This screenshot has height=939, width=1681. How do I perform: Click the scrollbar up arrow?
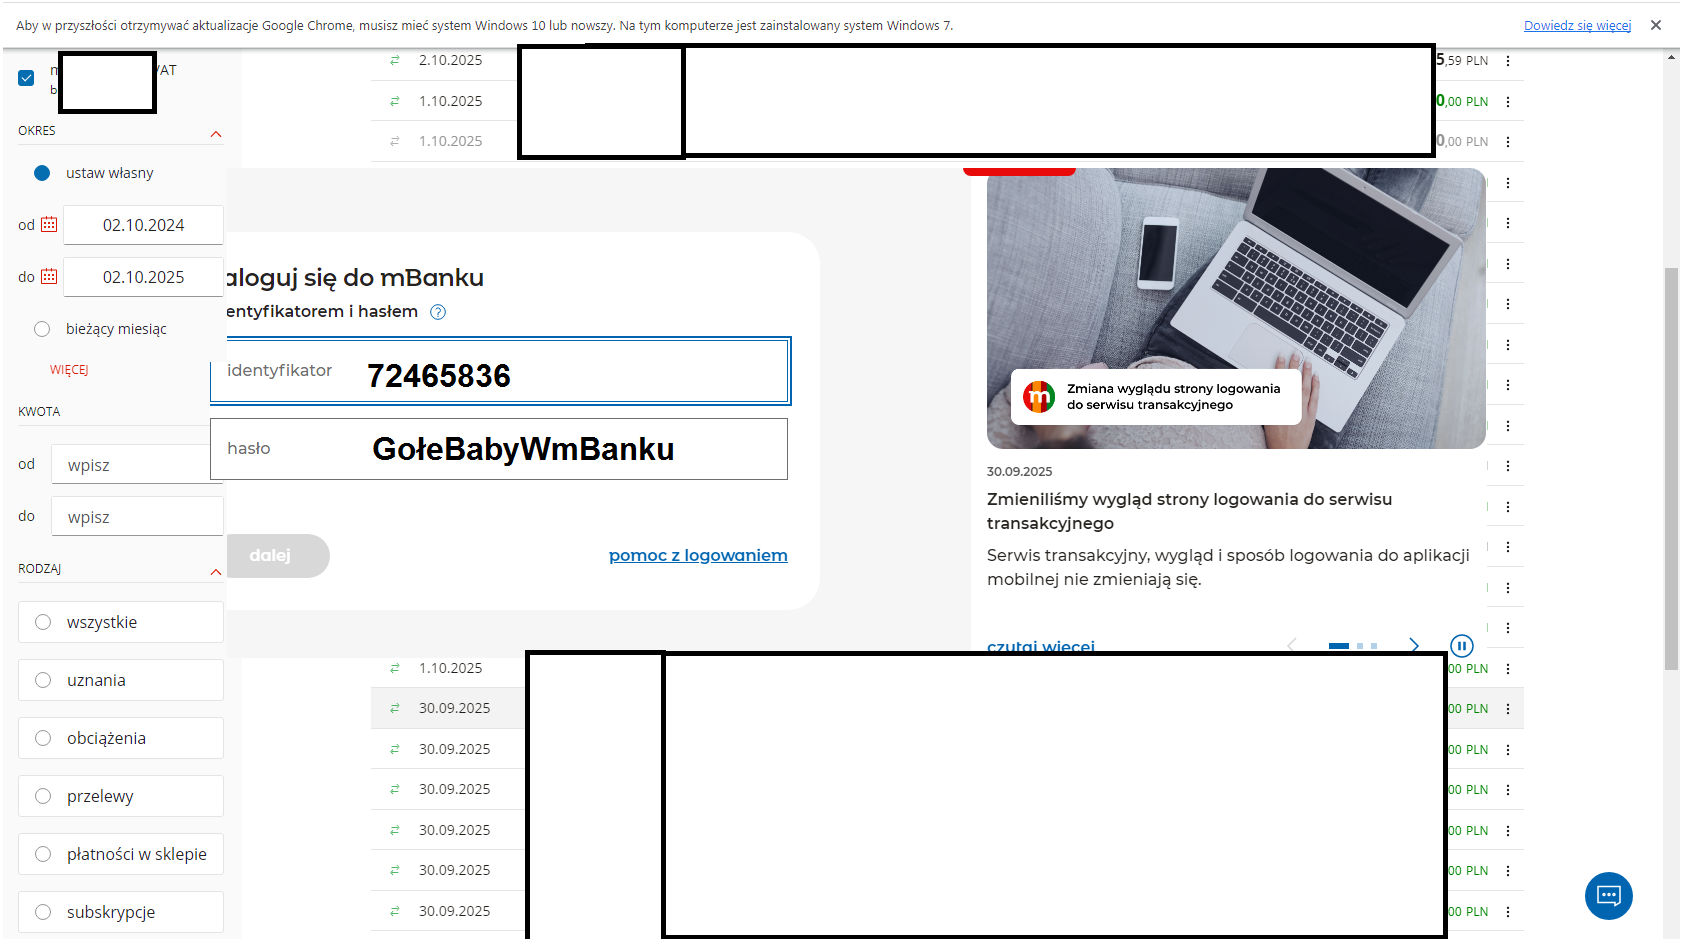coord(1671,57)
